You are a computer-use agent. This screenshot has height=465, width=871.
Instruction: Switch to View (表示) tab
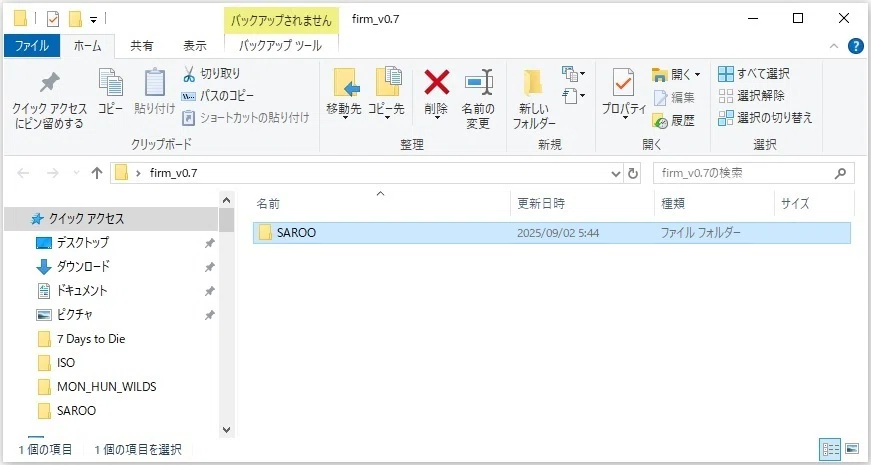coord(195,46)
